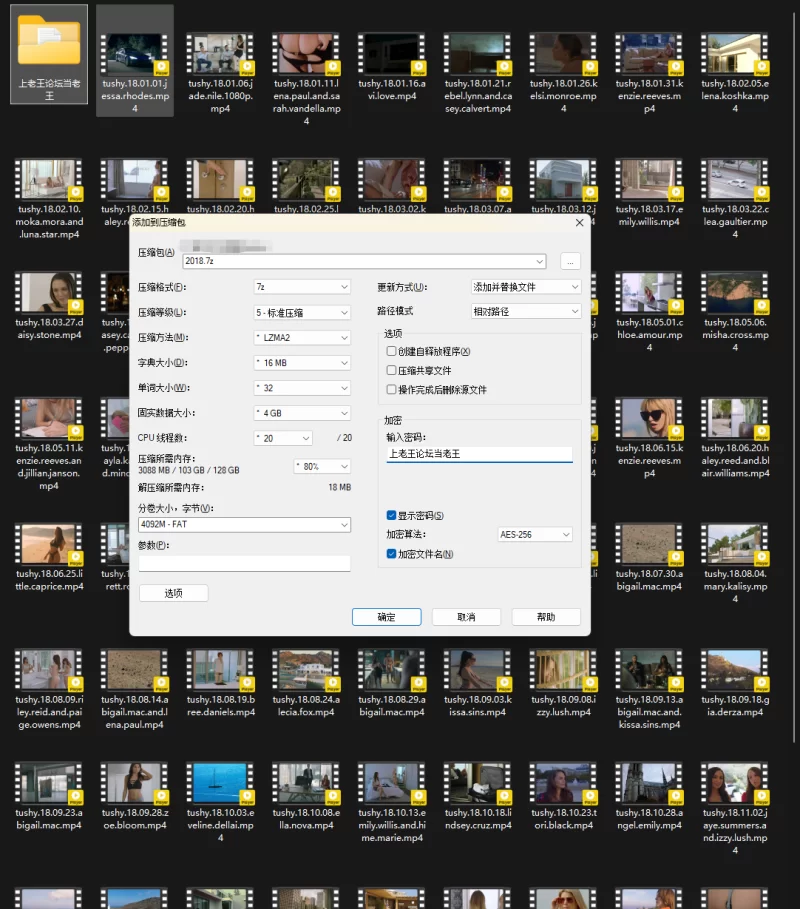The image size is (800, 909).
Task: Select video file tushy.18.08.24.alecia.fox.mp4
Action: pyautogui.click(x=306, y=683)
